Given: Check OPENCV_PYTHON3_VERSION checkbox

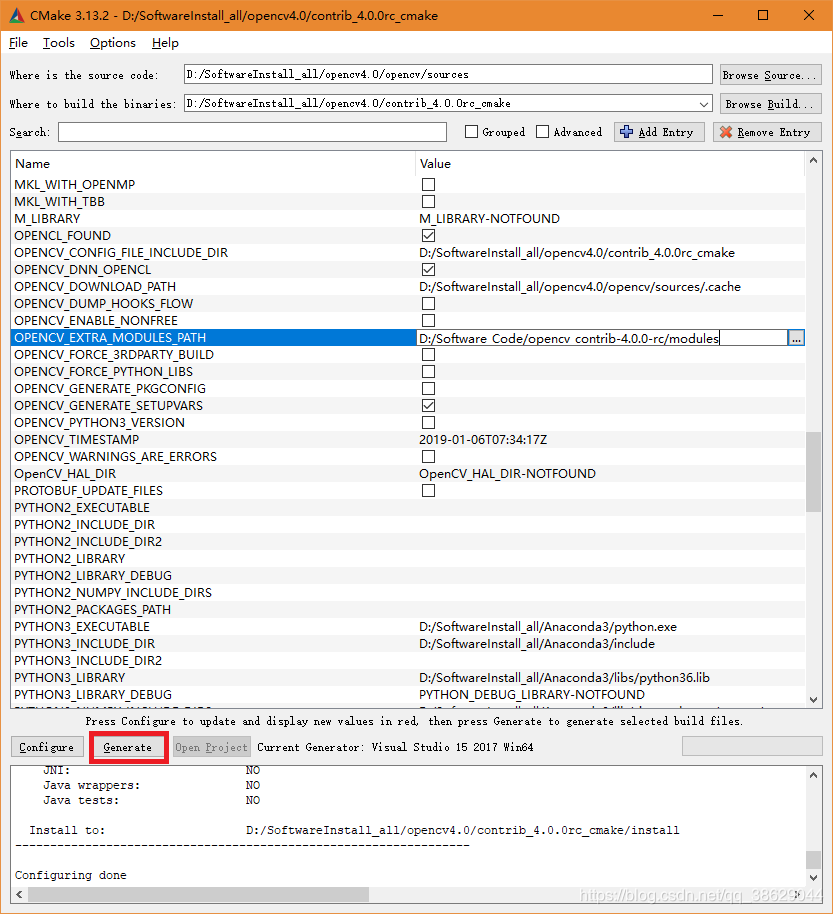Looking at the screenshot, I should point(428,423).
